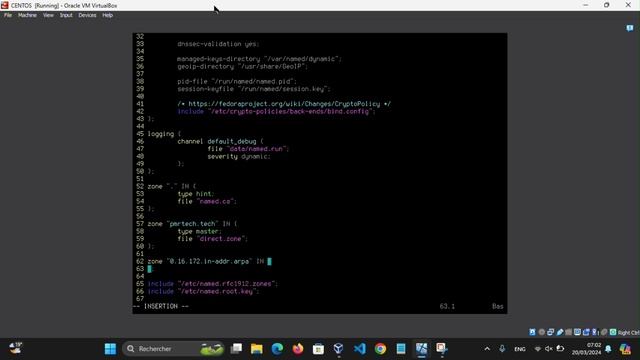Switch the ENG input language indicator

pos(520,349)
